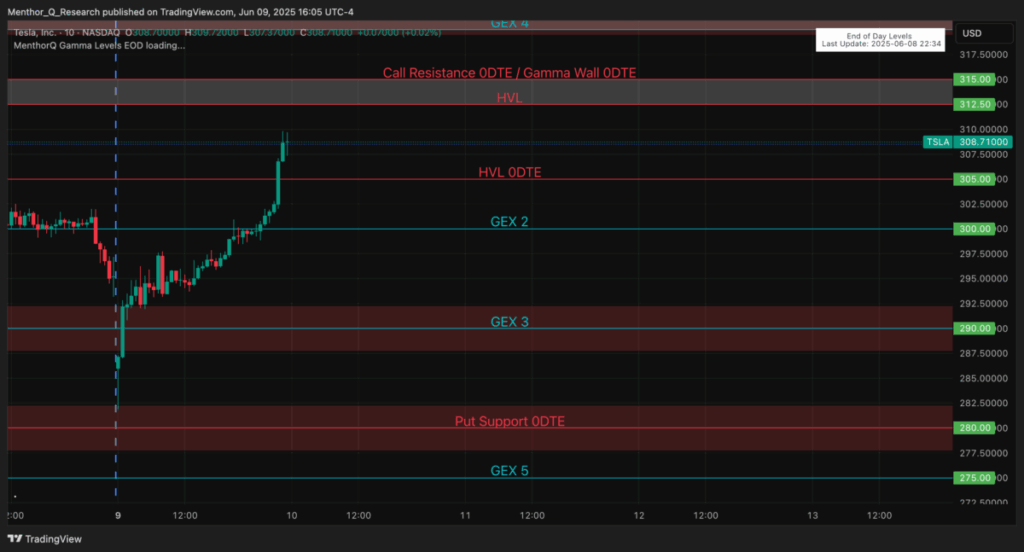1024x552 pixels.
Task: Select the GEX 3 level label
Action: (509, 321)
